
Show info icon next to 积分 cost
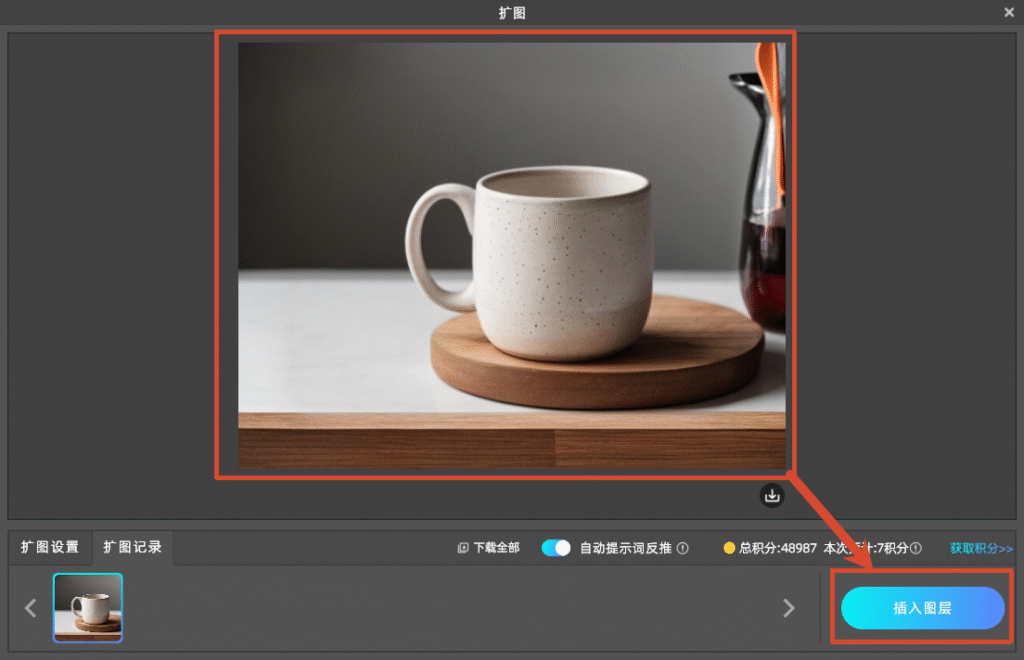click(x=916, y=548)
